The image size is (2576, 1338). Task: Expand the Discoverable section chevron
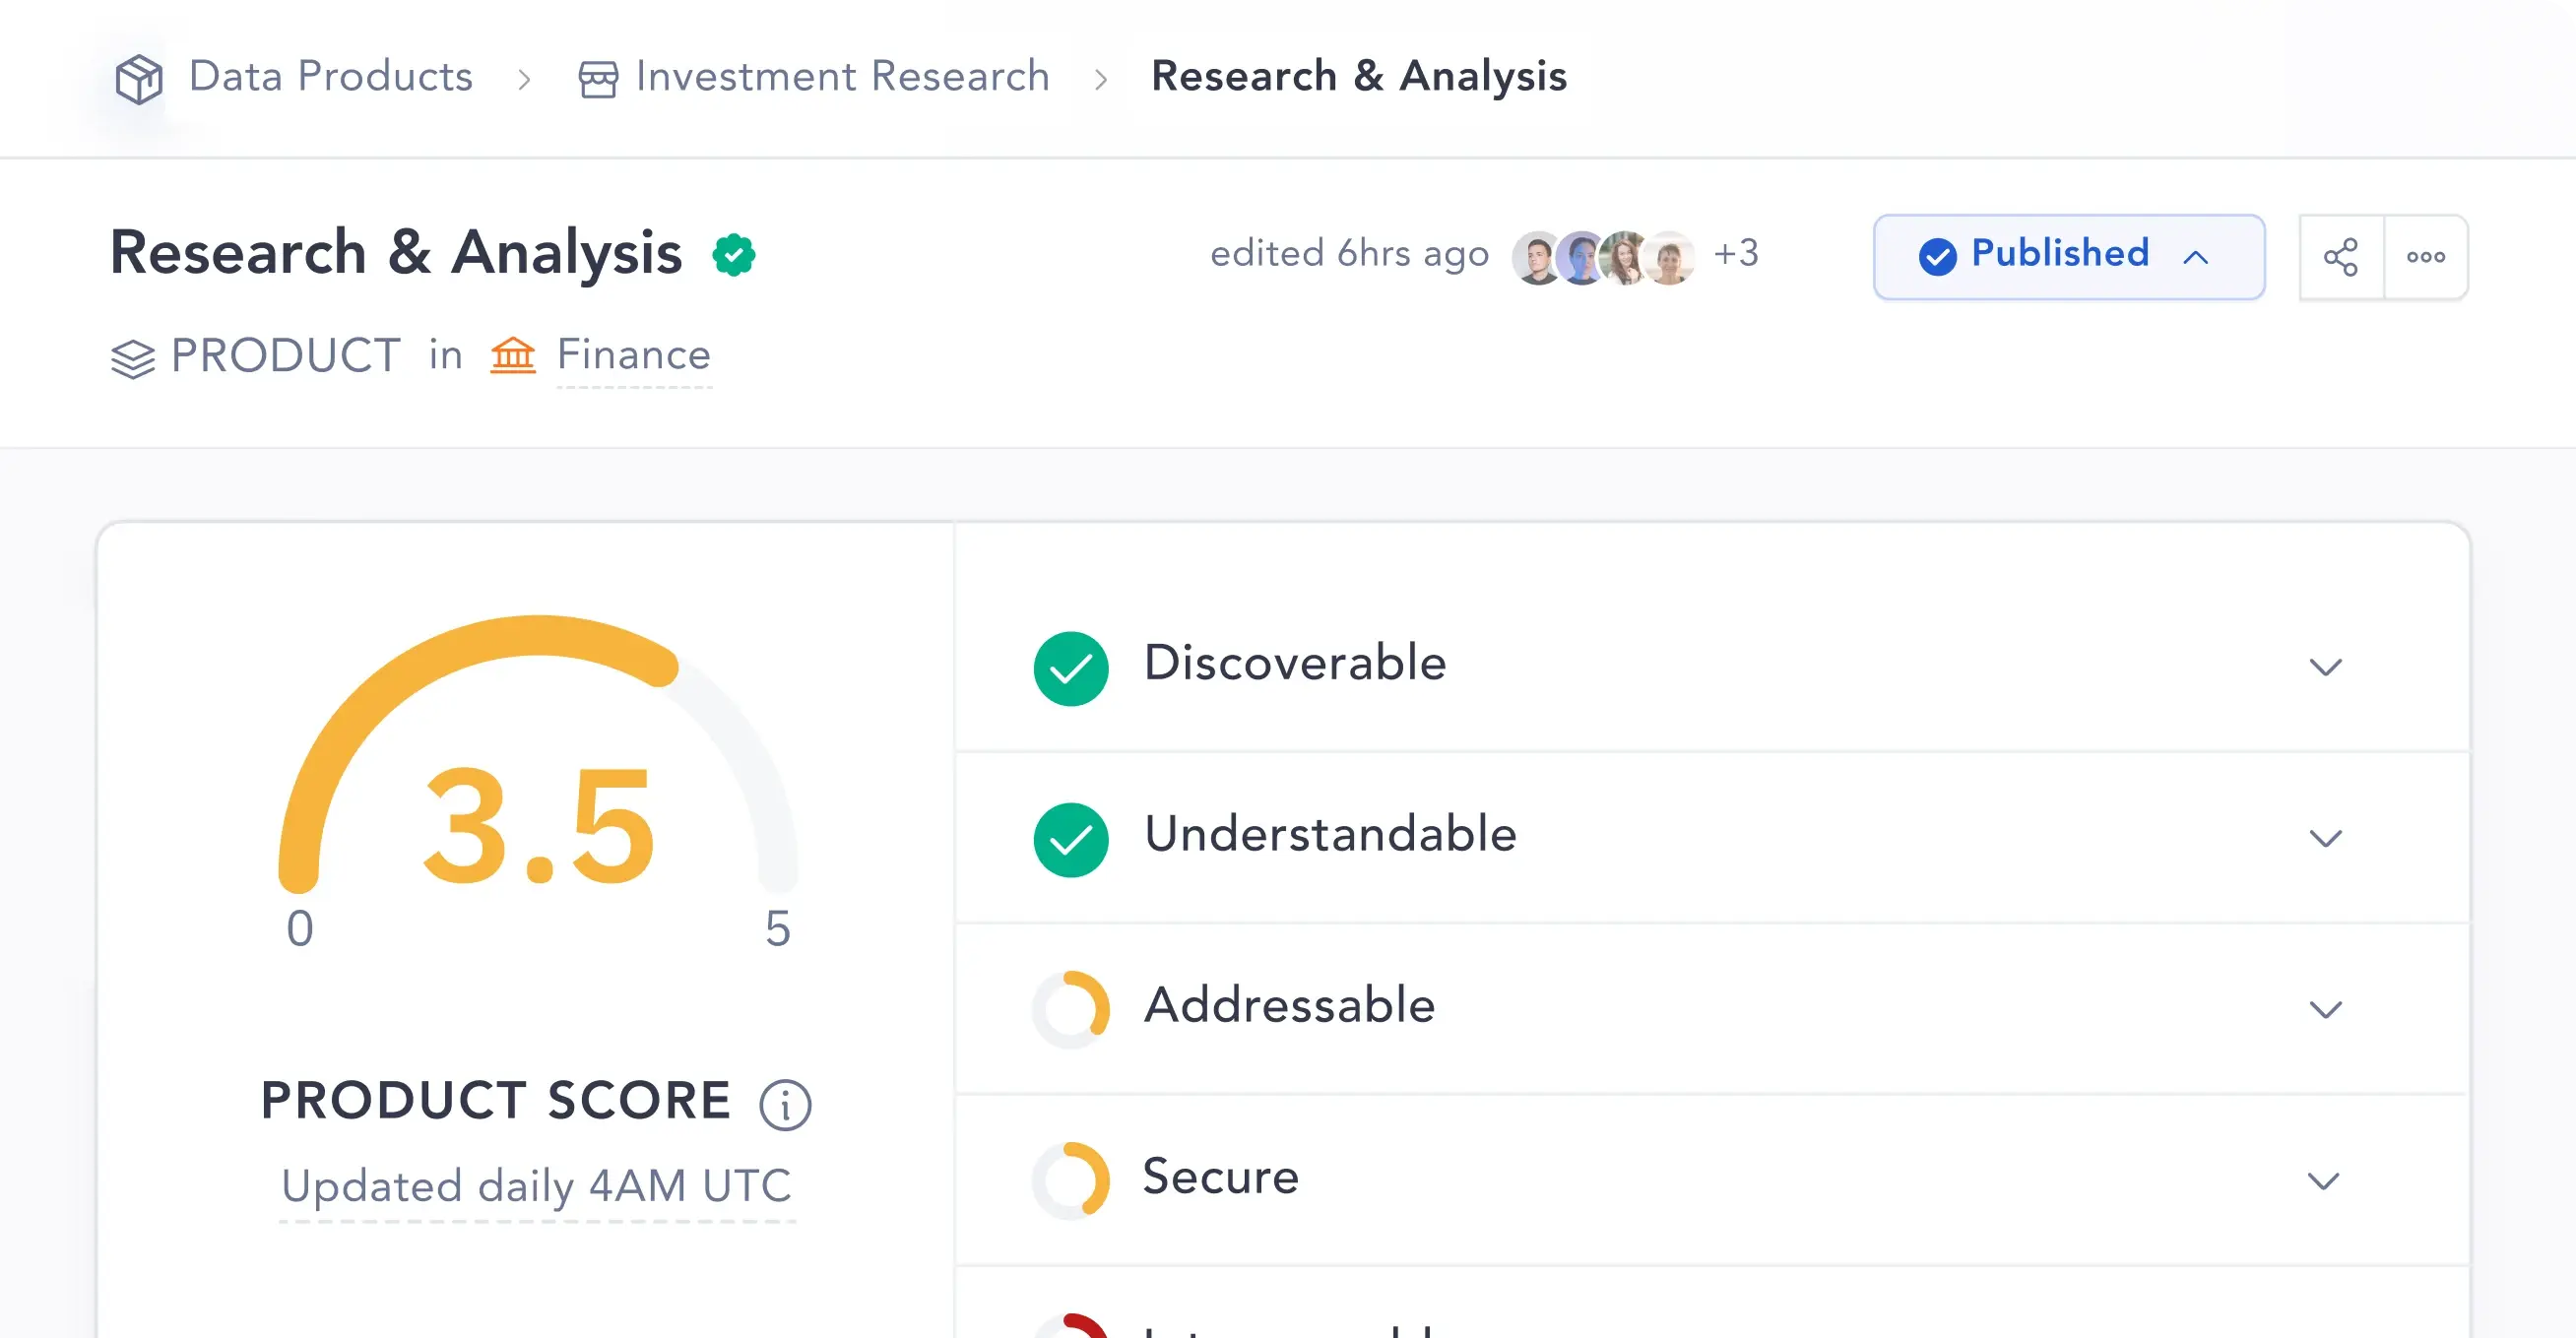click(2325, 667)
